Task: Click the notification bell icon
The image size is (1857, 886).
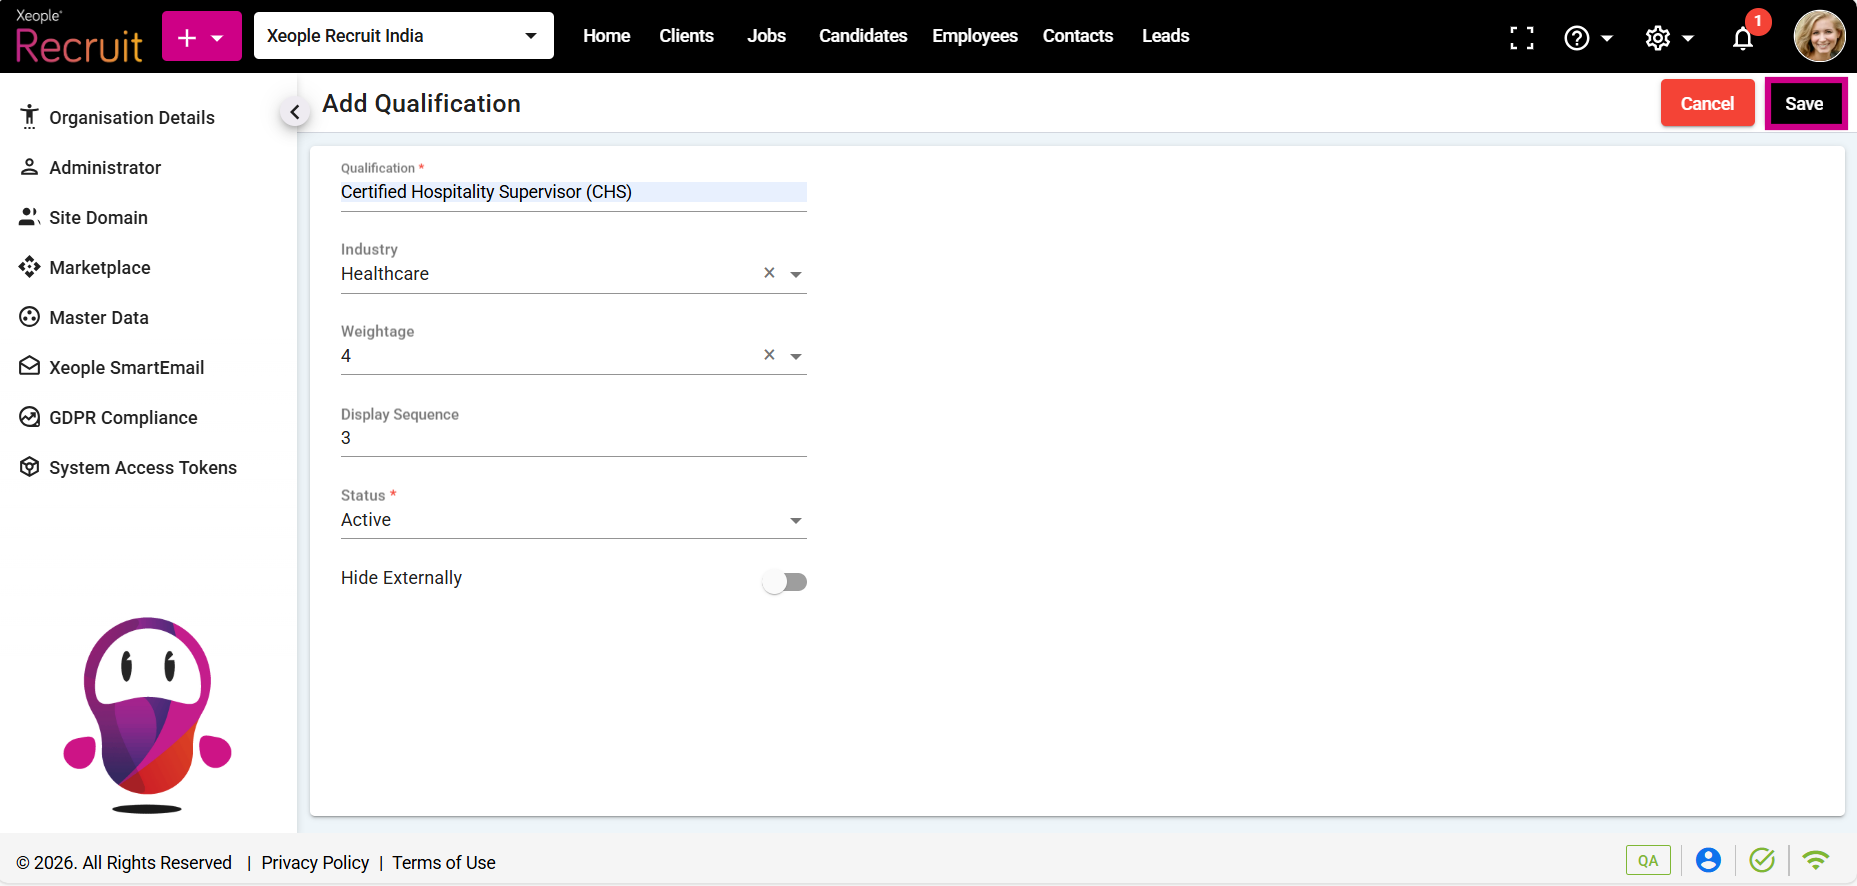Action: [x=1743, y=38]
